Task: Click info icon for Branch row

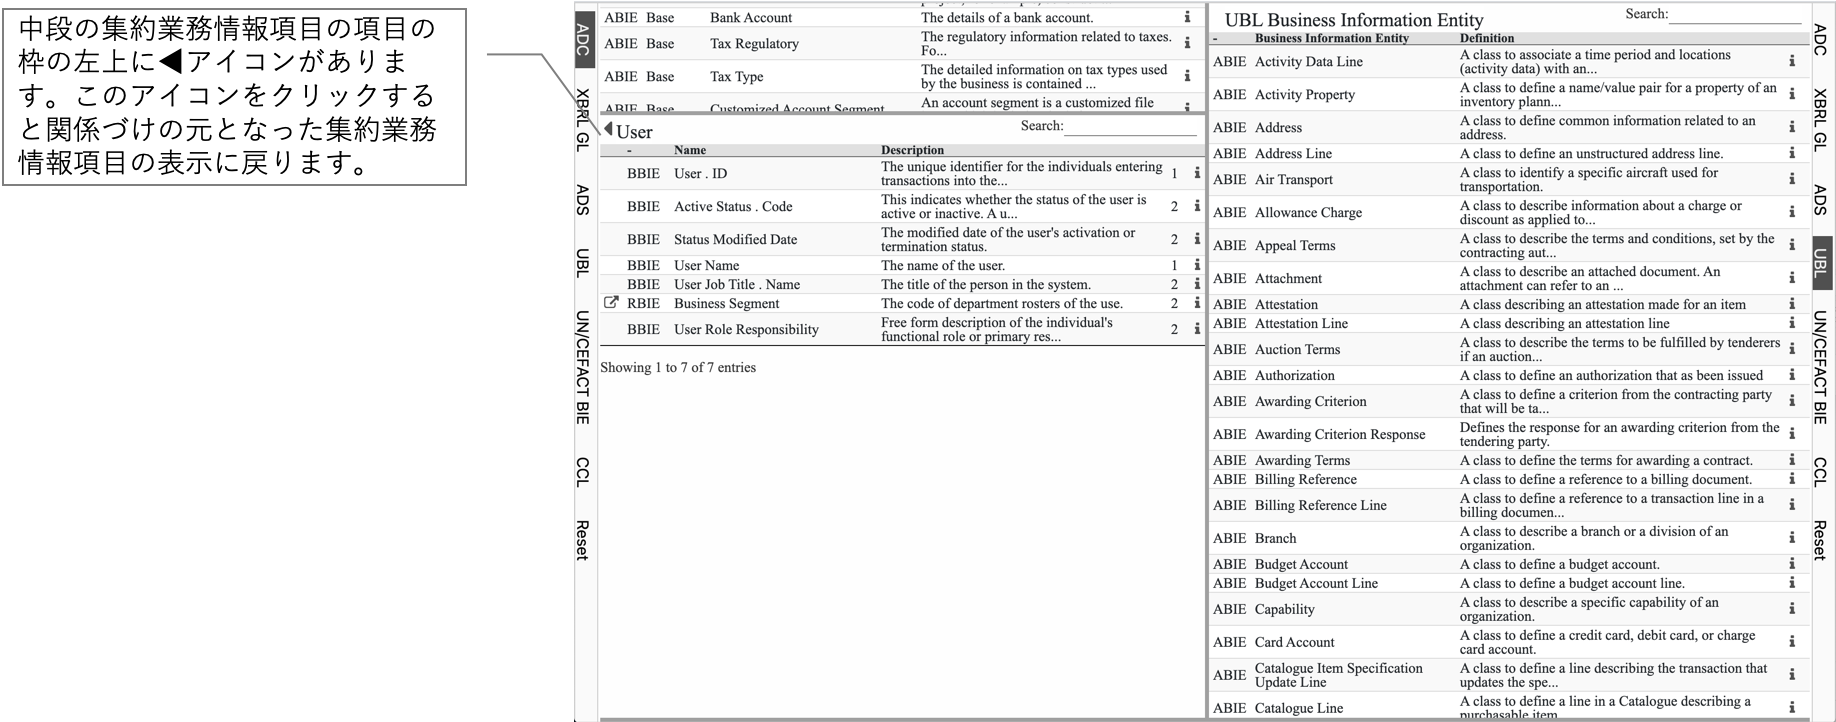Action: pyautogui.click(x=1791, y=538)
